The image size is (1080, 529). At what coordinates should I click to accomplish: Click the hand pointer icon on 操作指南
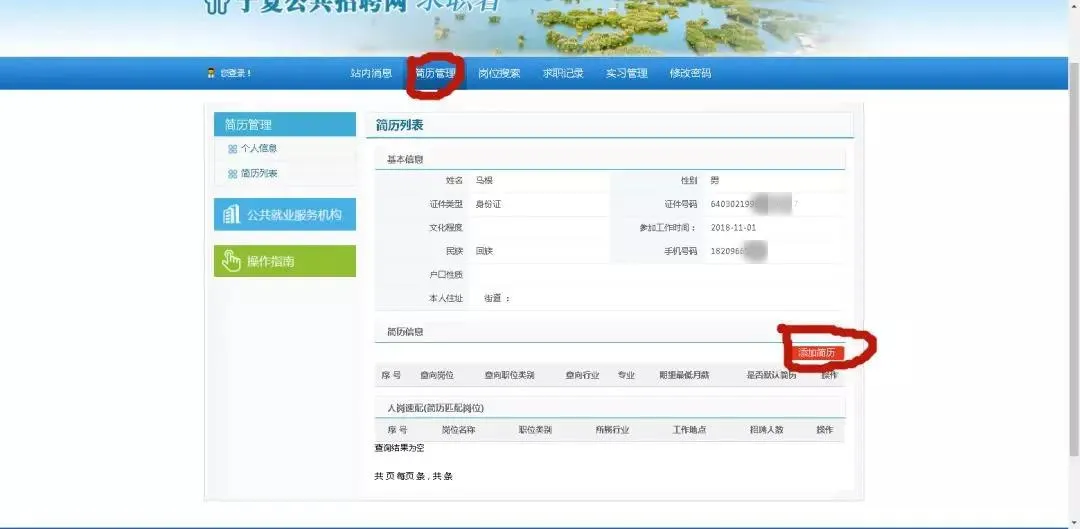[230, 261]
